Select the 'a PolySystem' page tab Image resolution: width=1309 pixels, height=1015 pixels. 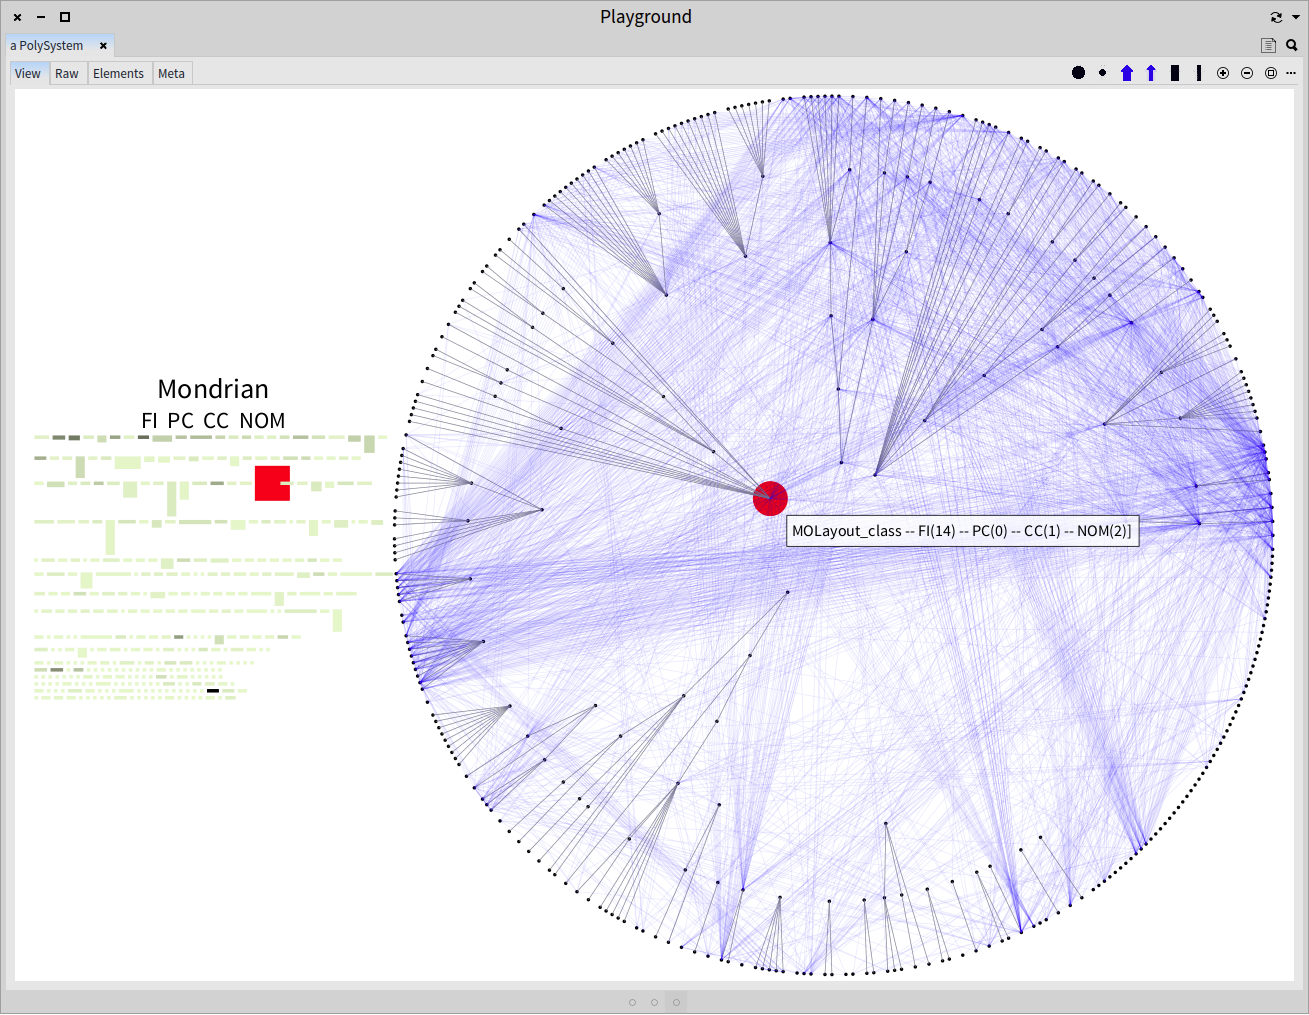click(x=47, y=45)
